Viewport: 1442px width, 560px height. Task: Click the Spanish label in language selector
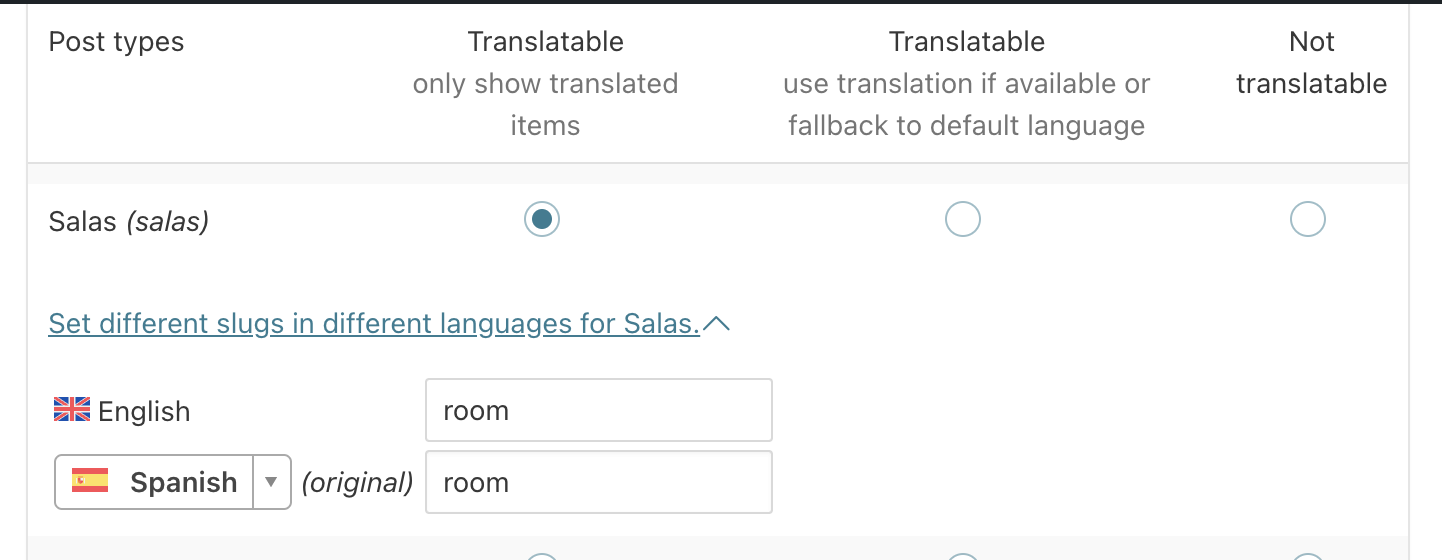(184, 482)
